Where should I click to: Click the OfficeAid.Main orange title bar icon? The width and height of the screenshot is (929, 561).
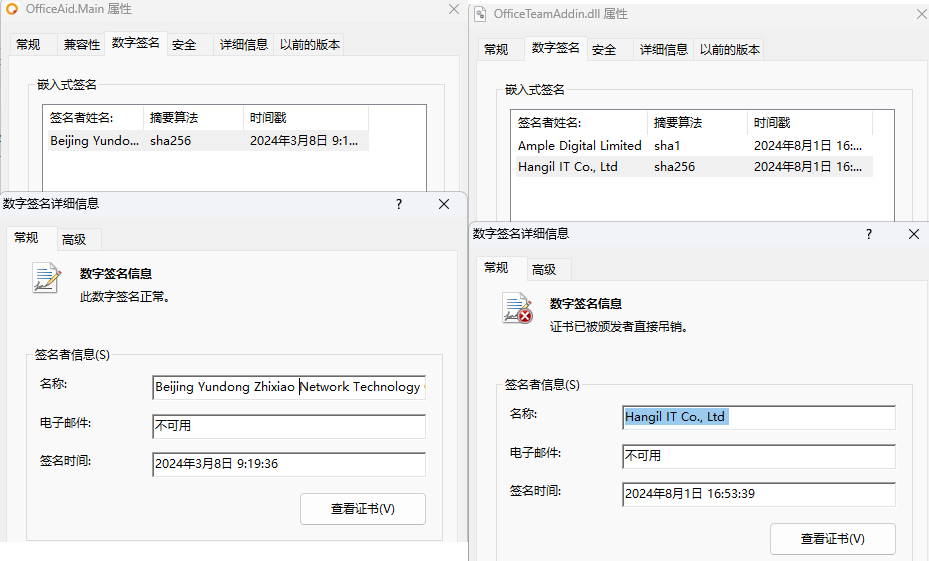point(13,9)
